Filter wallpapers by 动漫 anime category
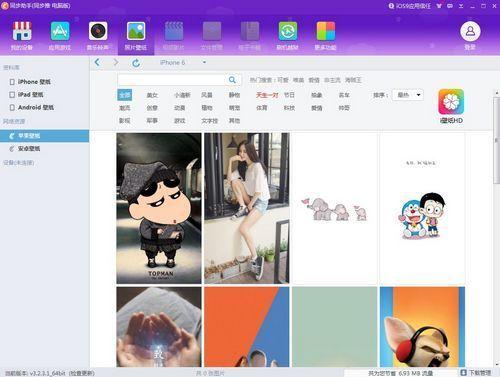This screenshot has width=500, height=377. pos(180,108)
